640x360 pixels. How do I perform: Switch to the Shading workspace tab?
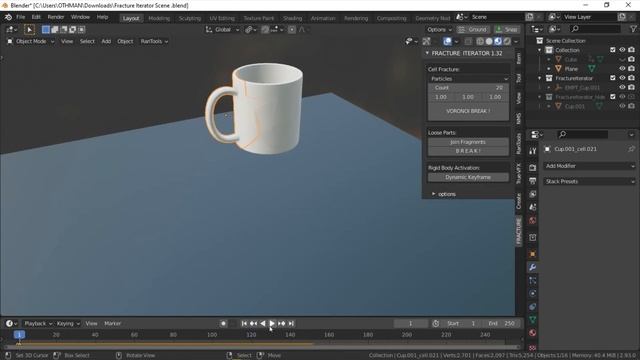(292, 18)
